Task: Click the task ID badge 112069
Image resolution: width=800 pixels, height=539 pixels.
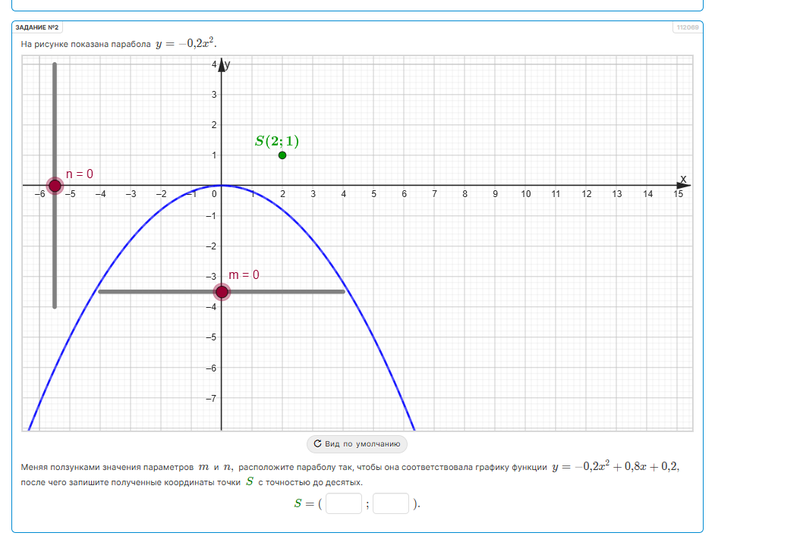Action: (687, 28)
